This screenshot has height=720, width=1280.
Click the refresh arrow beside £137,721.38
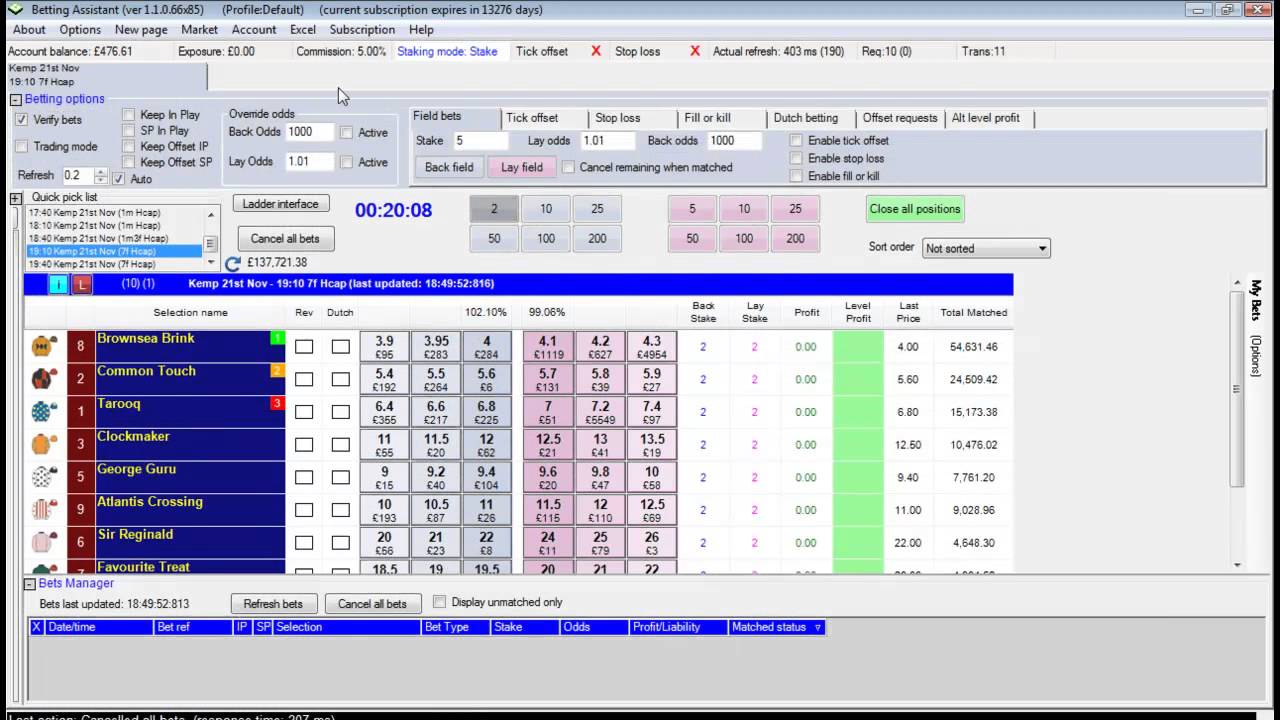point(233,263)
